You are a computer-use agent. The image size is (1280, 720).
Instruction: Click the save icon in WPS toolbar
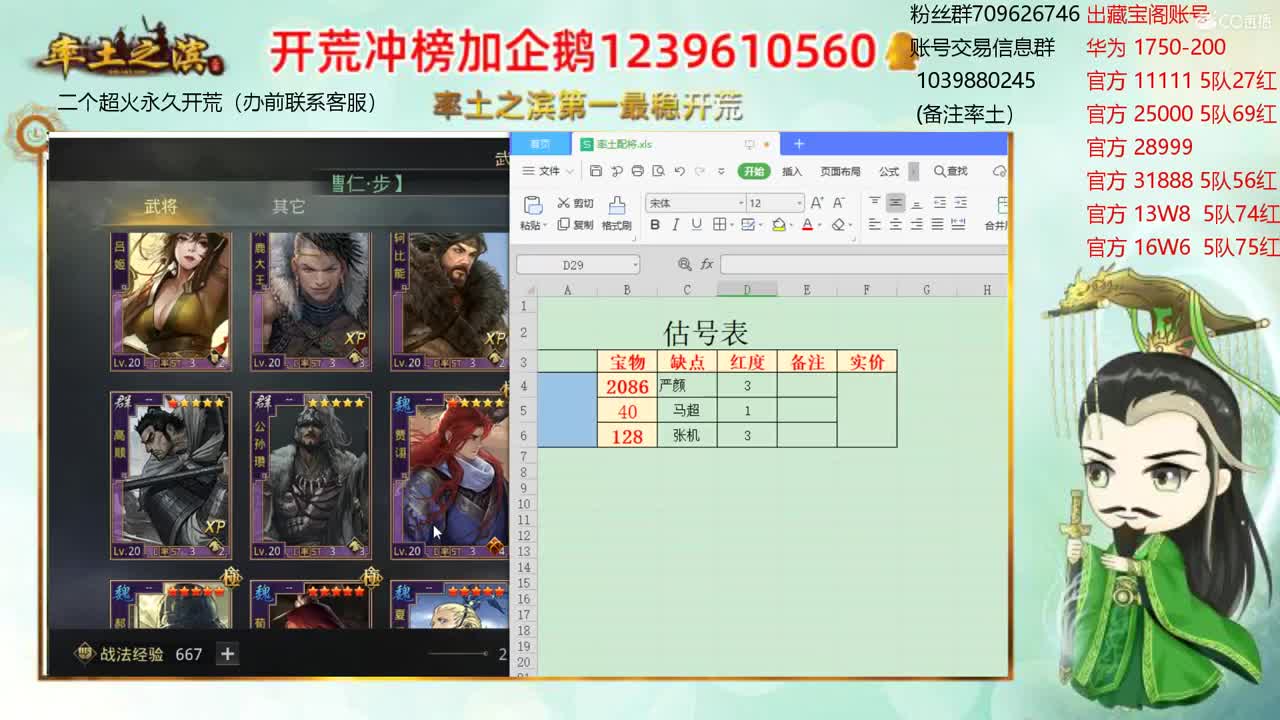click(x=596, y=171)
